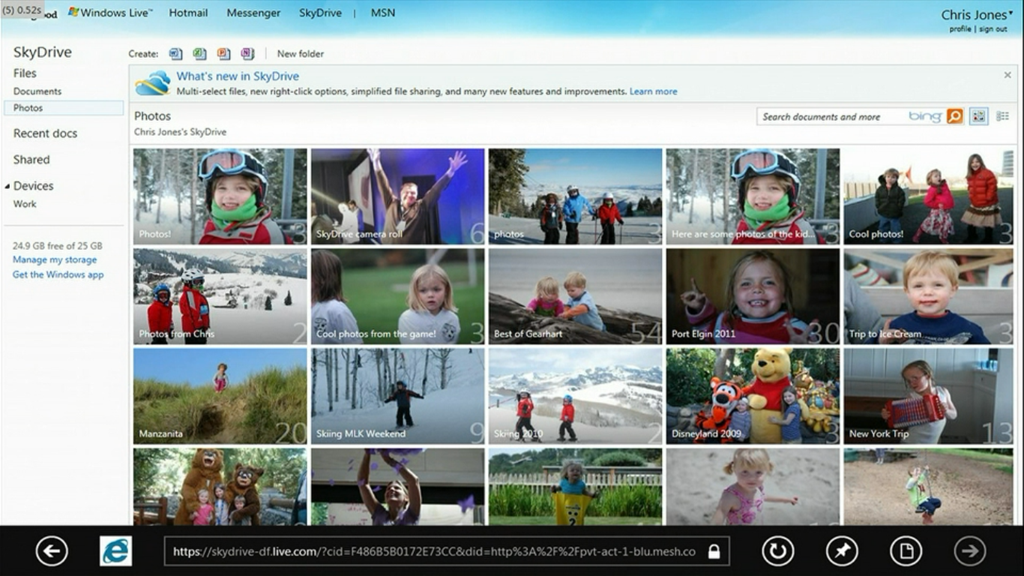This screenshot has width=1024, height=576.
Task: Open SkyDrive from the top bar
Action: [320, 12]
